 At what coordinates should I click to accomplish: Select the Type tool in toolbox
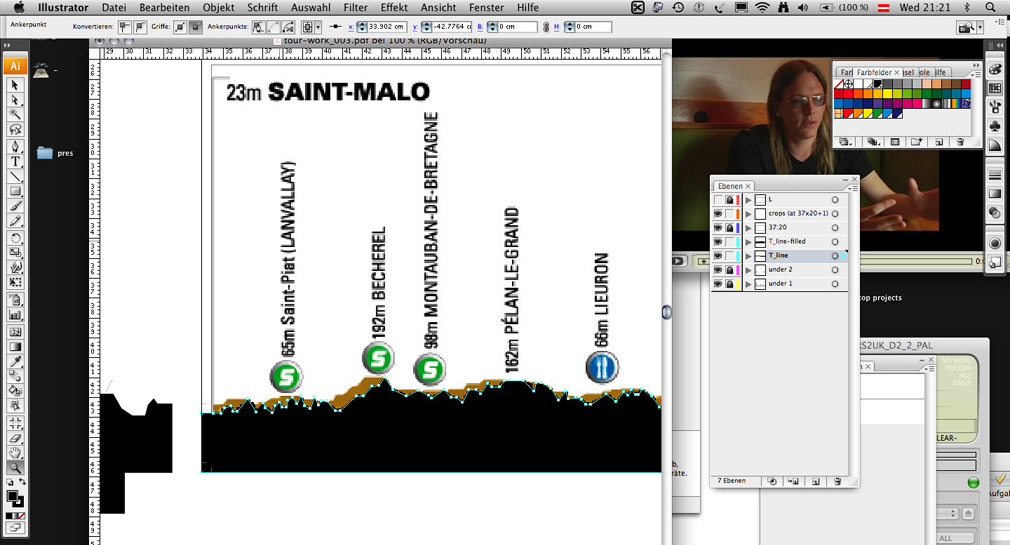tap(16, 161)
